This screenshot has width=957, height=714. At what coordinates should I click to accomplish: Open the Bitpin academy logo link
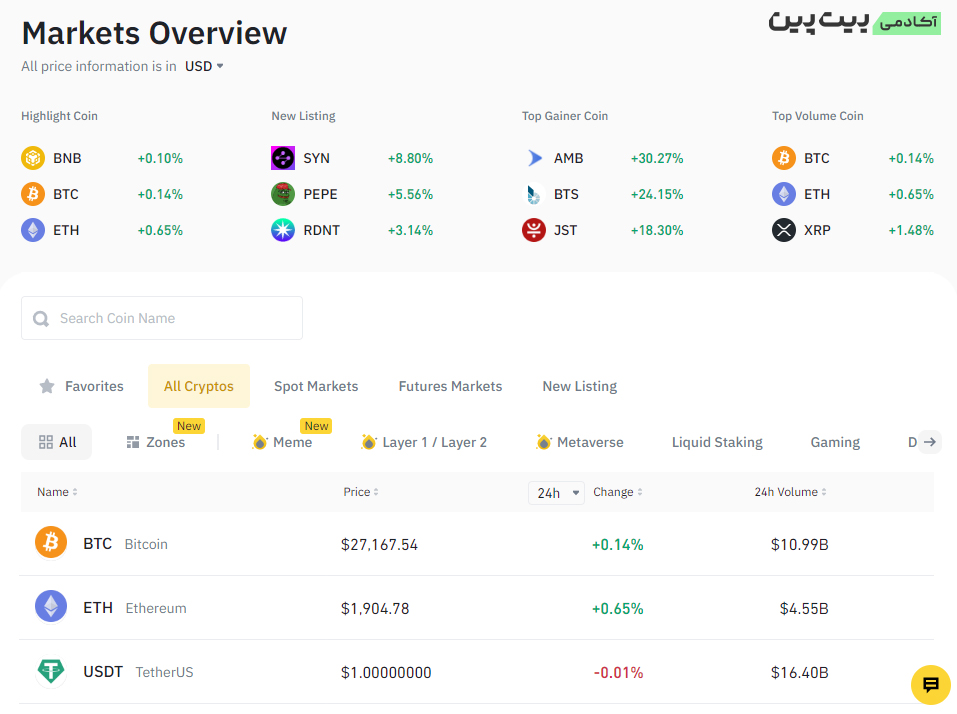click(x=854, y=22)
